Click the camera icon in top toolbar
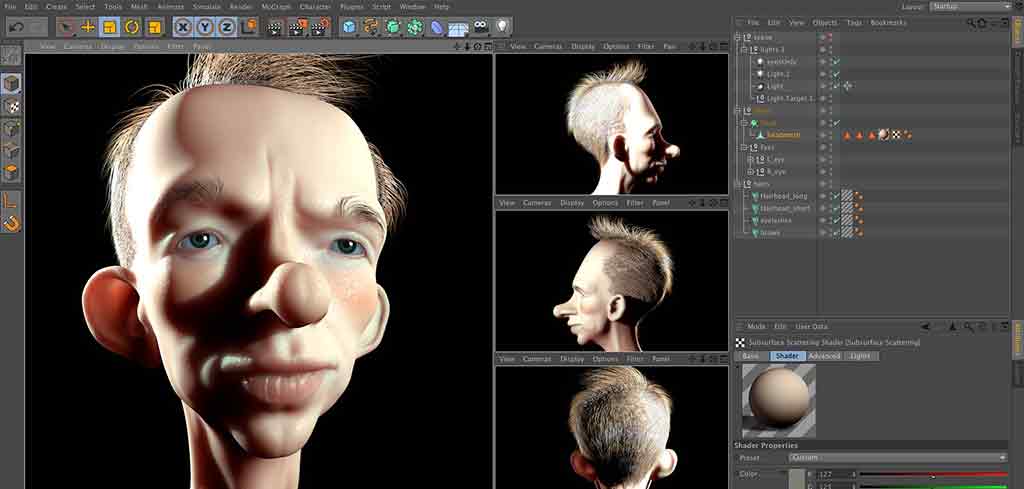The image size is (1024, 489). [x=481, y=27]
